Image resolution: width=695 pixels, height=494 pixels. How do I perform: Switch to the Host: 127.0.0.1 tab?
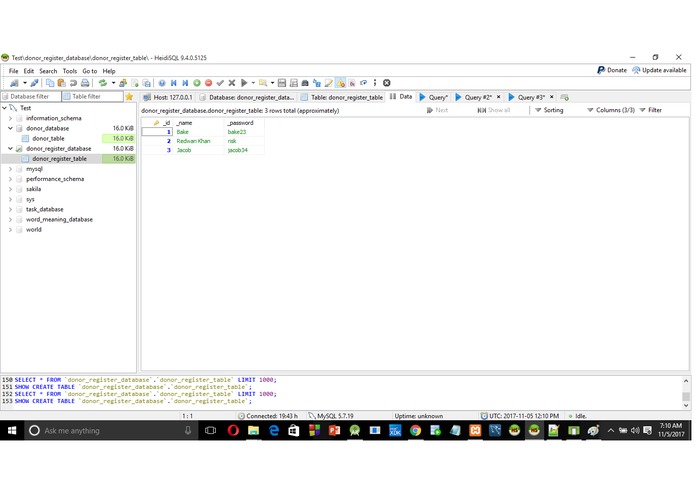pos(168,97)
